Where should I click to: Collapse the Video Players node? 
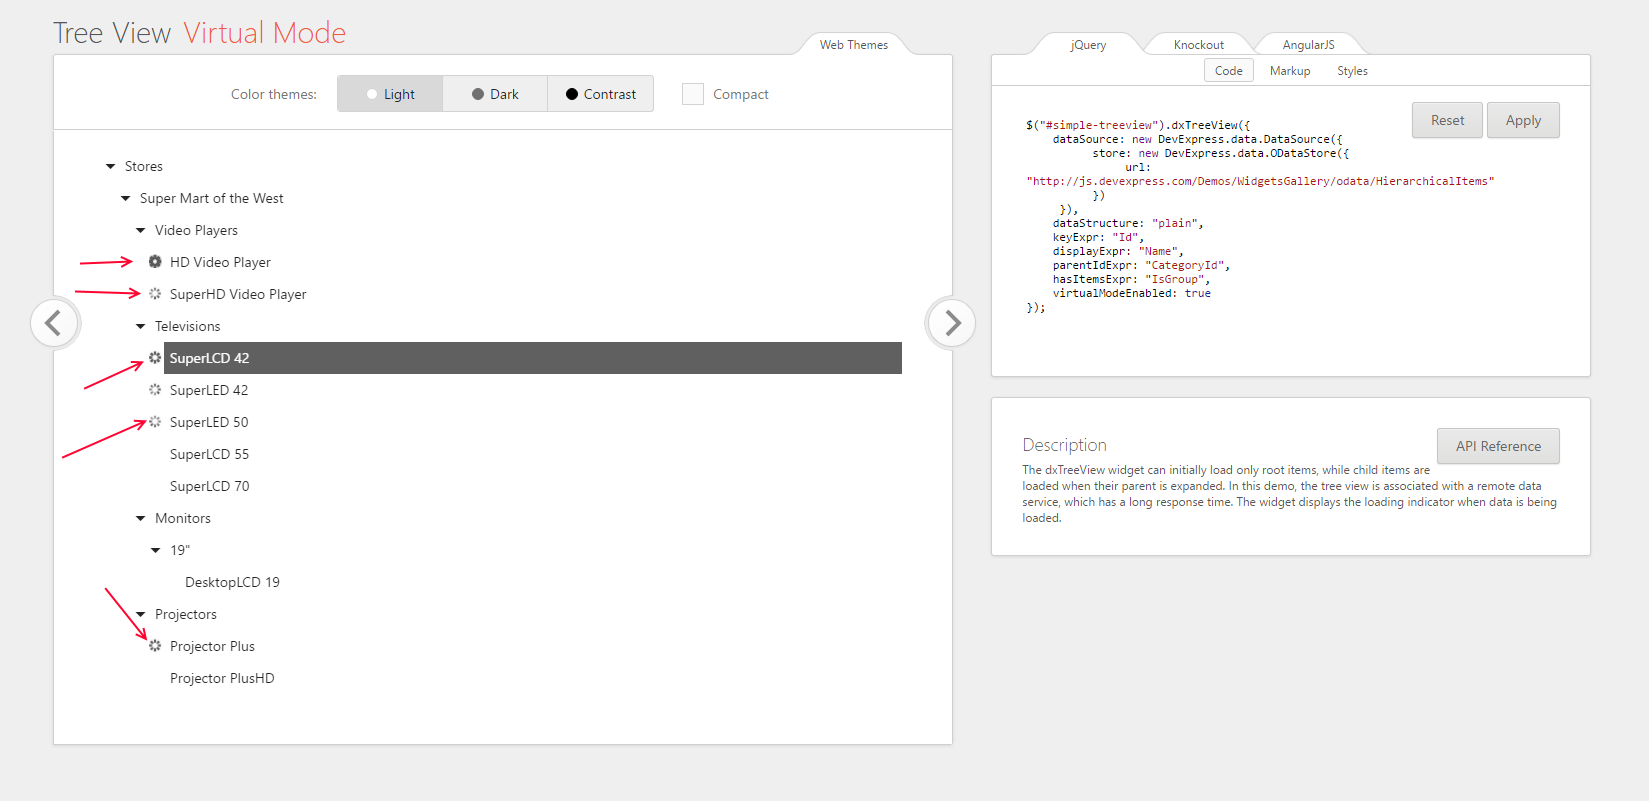(x=141, y=230)
